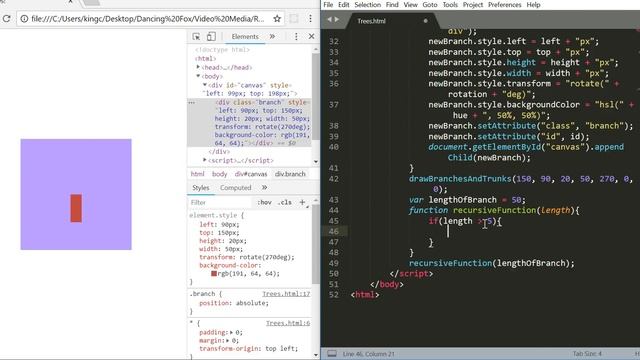This screenshot has width=640, height=360.
Task: Go to the next tab with right arrow
Action: point(337,19)
